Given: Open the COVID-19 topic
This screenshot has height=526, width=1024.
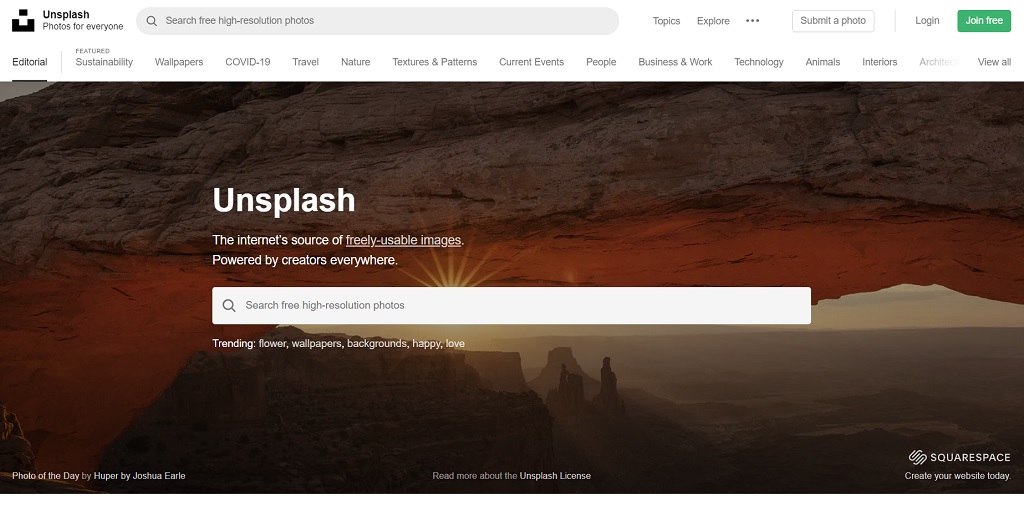Looking at the screenshot, I should (x=248, y=62).
